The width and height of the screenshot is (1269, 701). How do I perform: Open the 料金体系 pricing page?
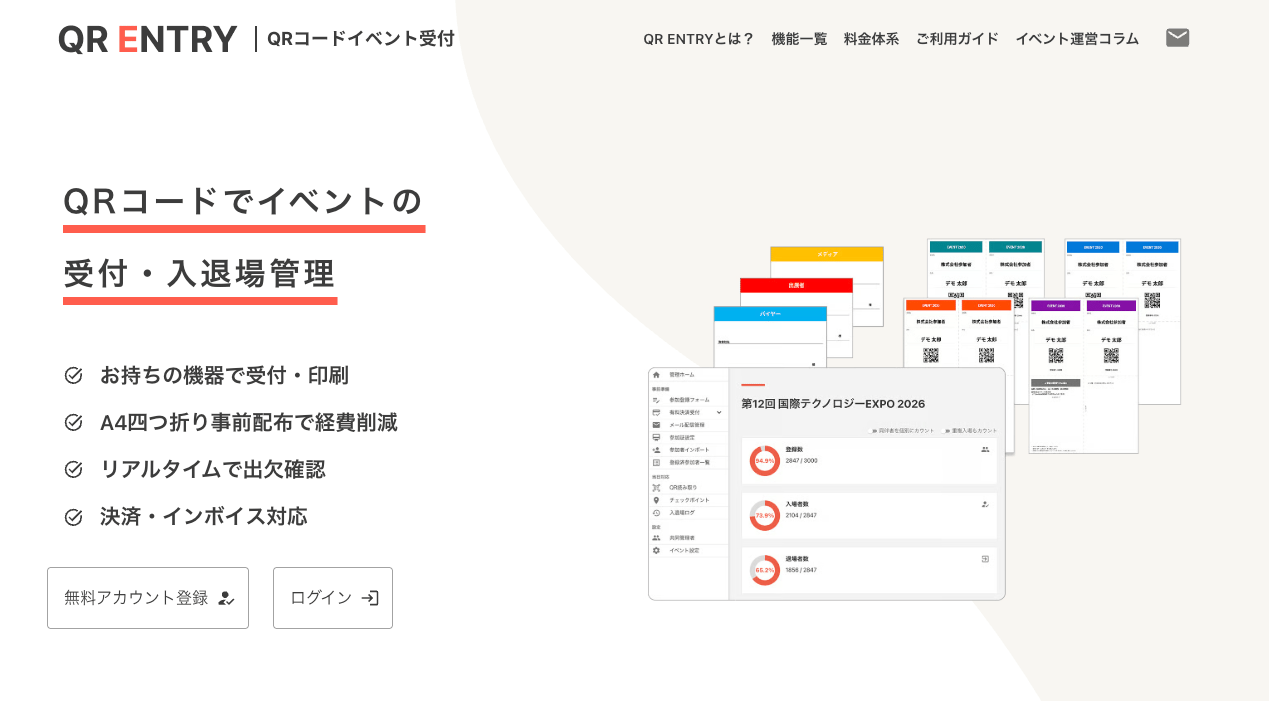(x=871, y=39)
